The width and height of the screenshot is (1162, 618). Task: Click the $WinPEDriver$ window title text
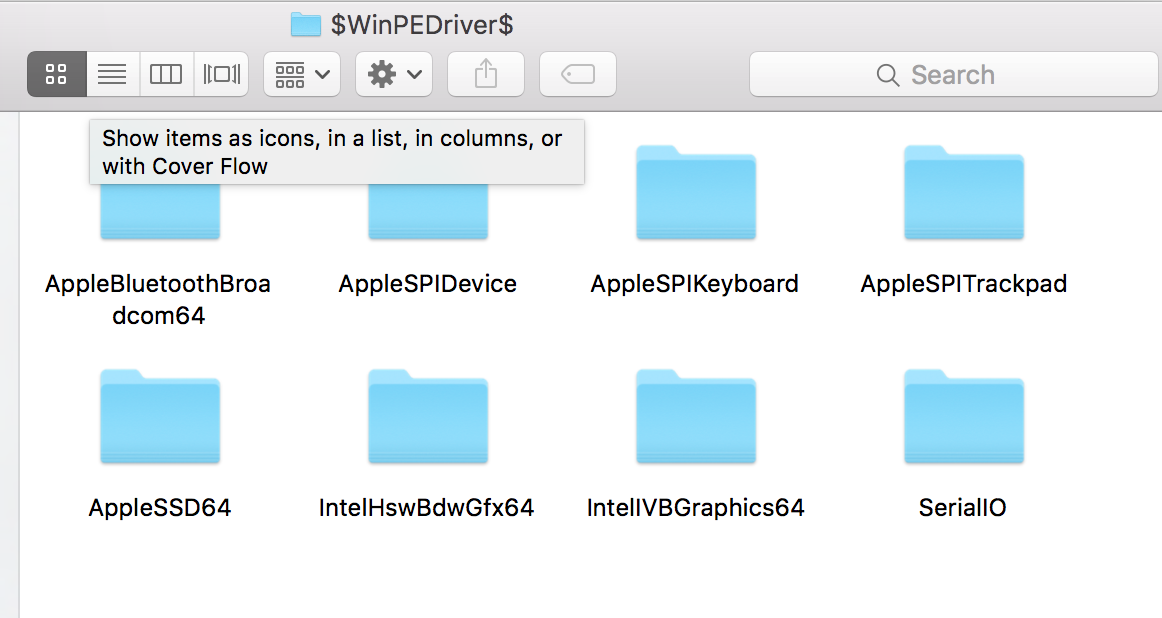[x=422, y=24]
